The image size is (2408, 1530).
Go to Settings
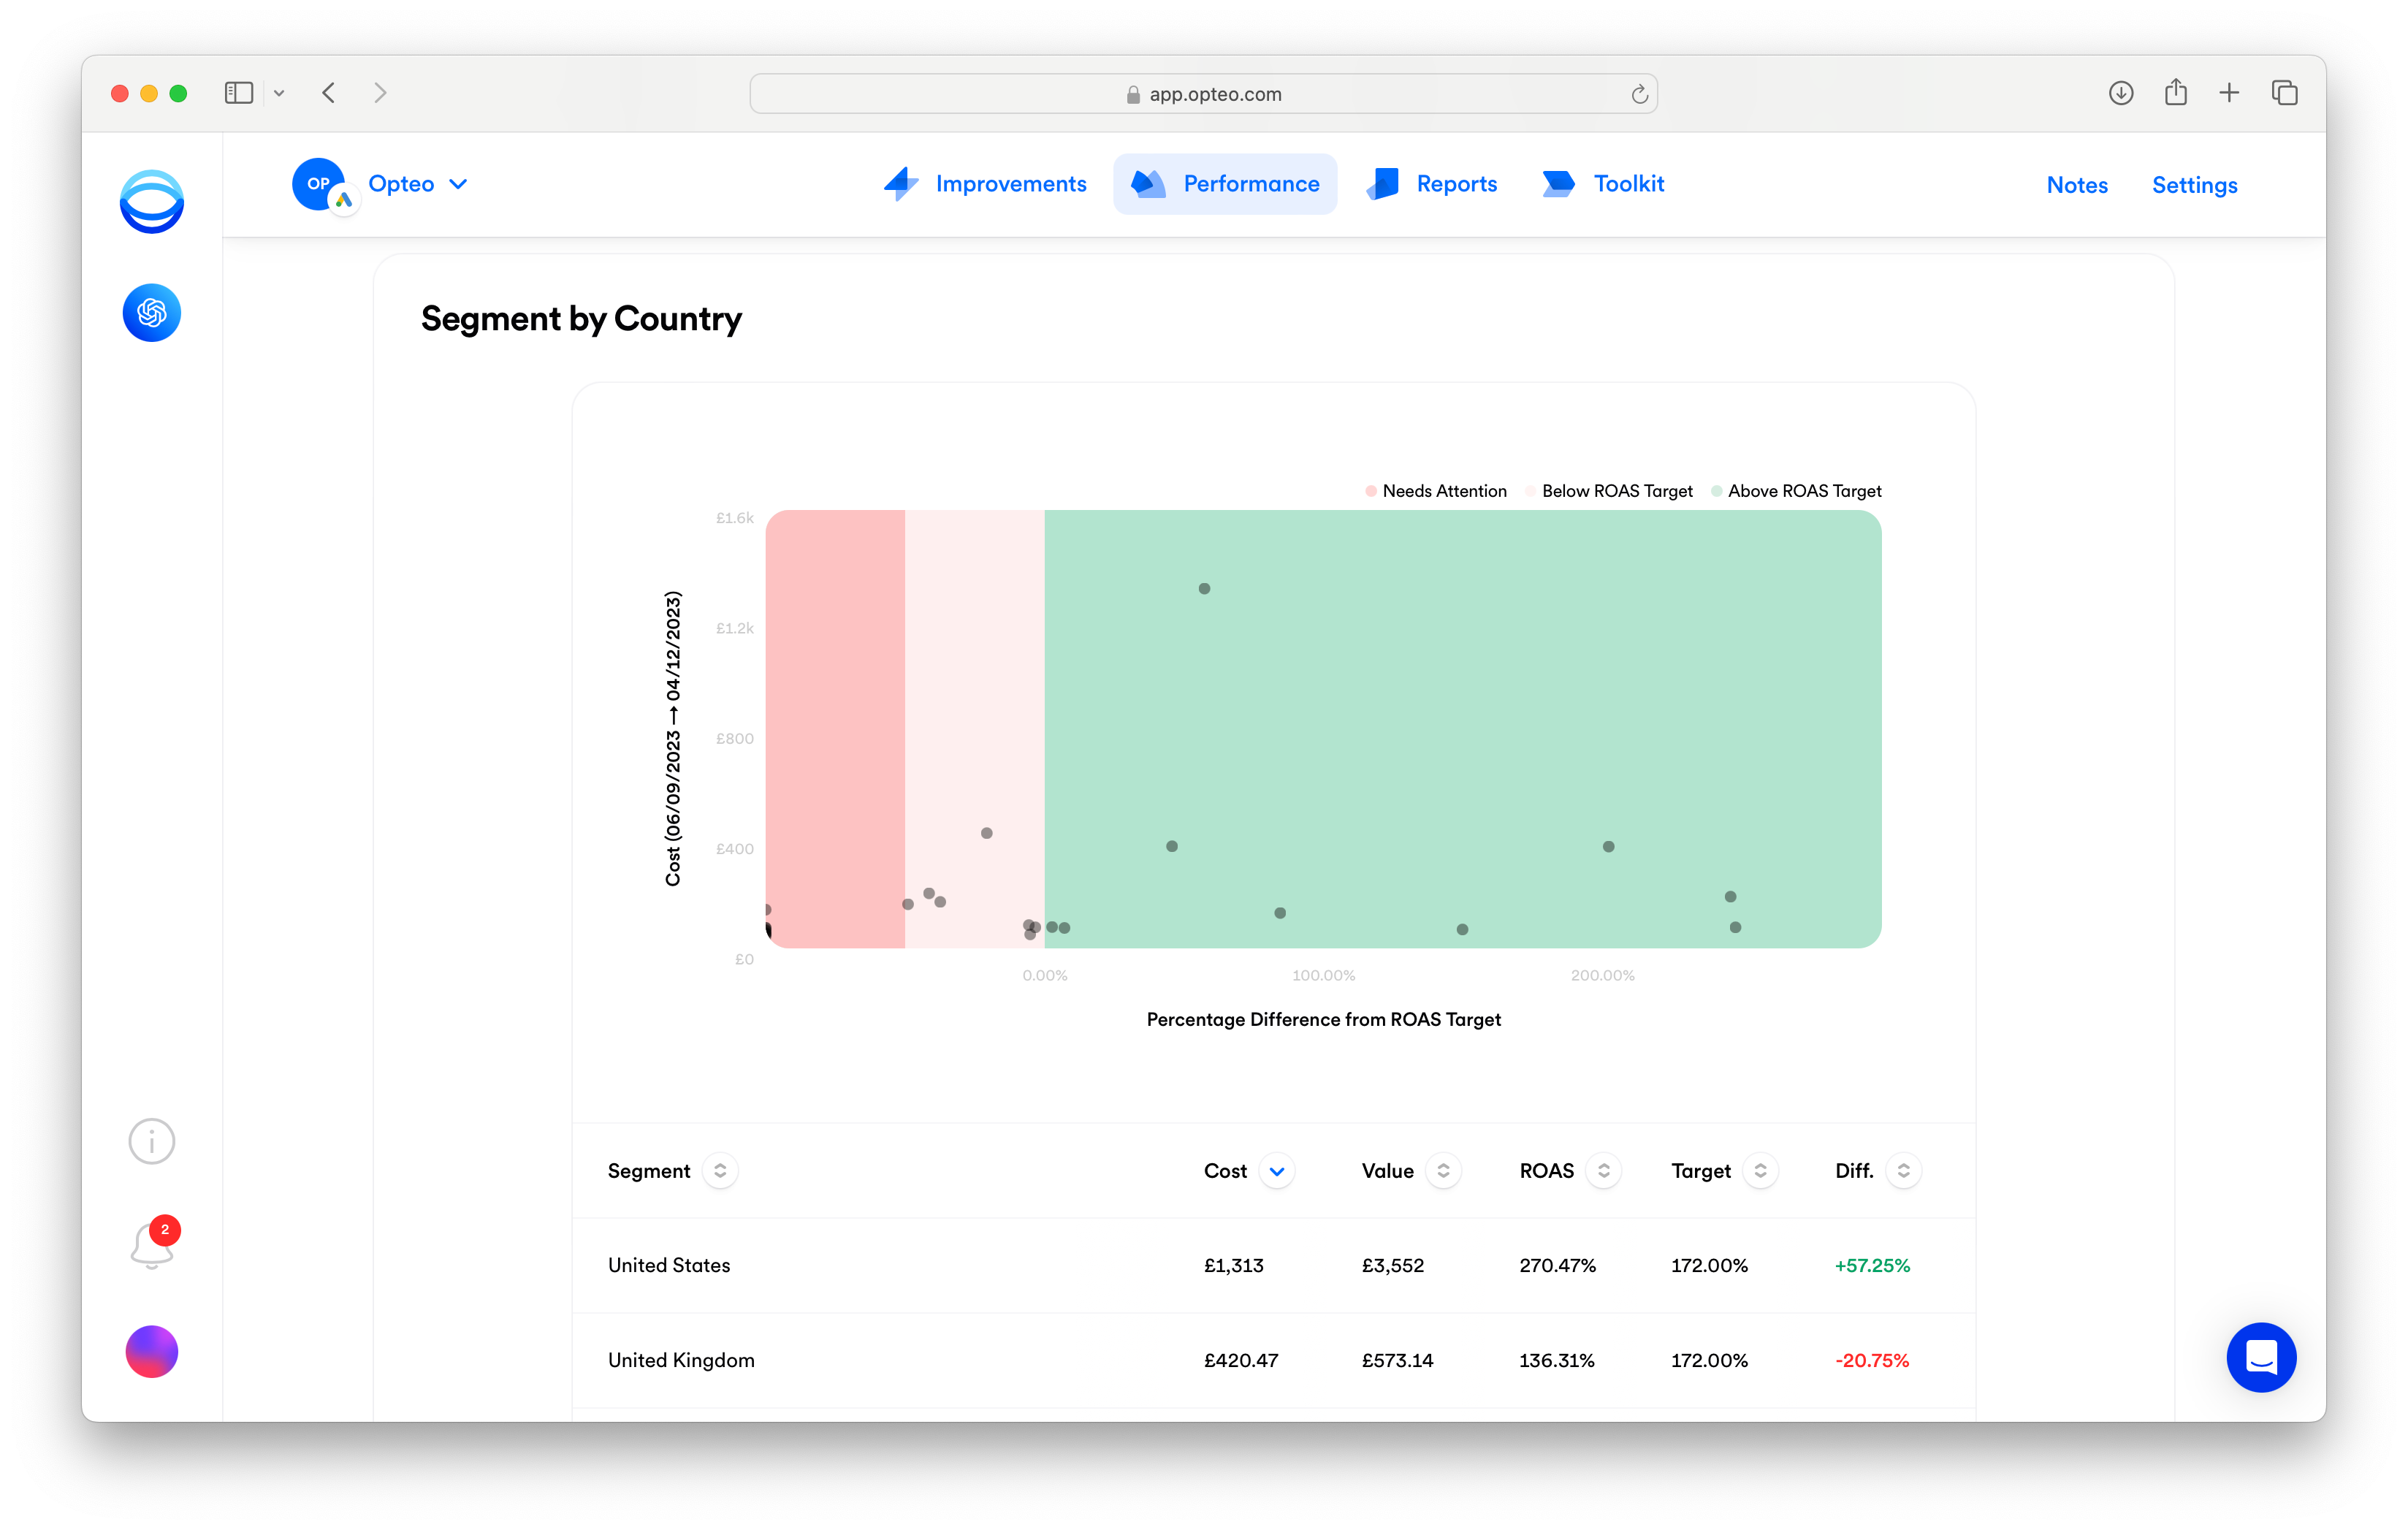(x=2194, y=185)
